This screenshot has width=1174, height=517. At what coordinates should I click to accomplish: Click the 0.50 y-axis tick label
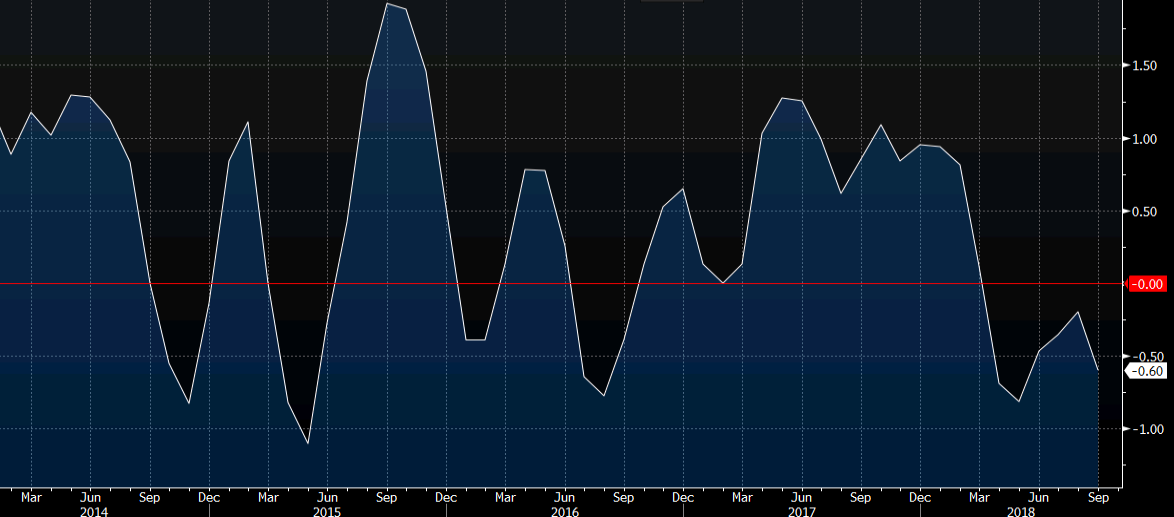point(1144,212)
